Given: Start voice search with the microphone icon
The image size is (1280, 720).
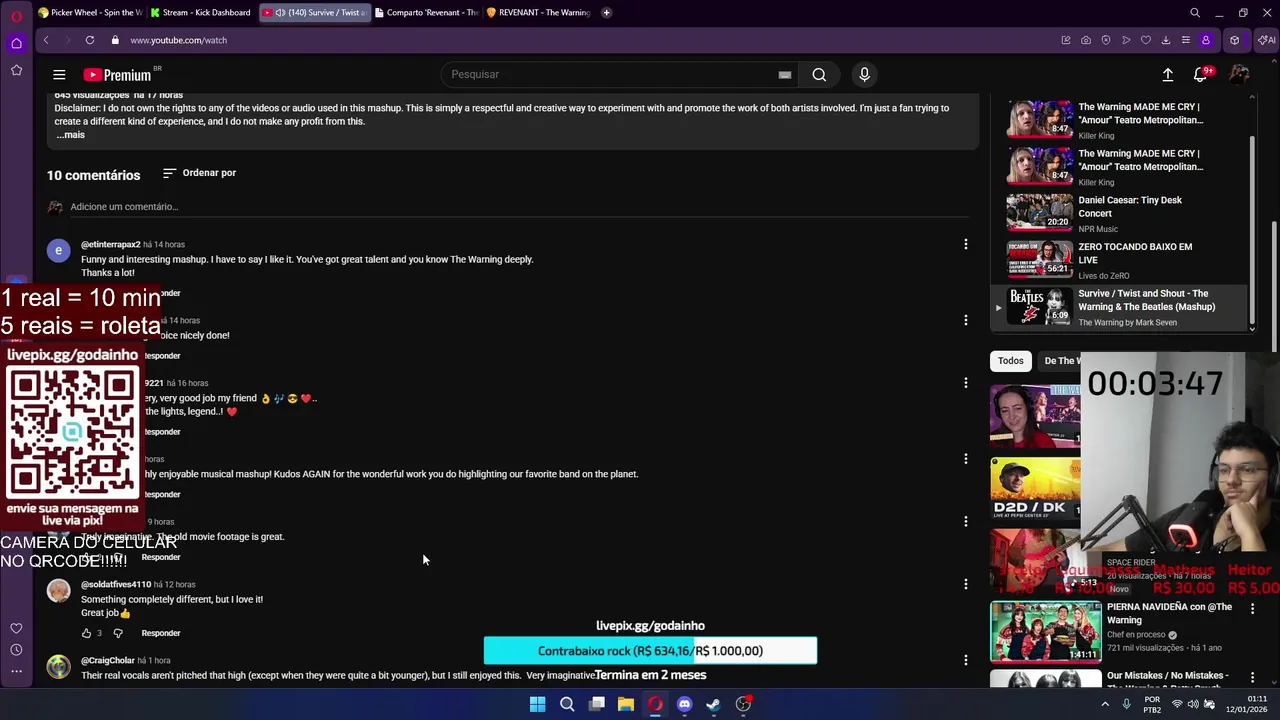Looking at the screenshot, I should point(865,74).
